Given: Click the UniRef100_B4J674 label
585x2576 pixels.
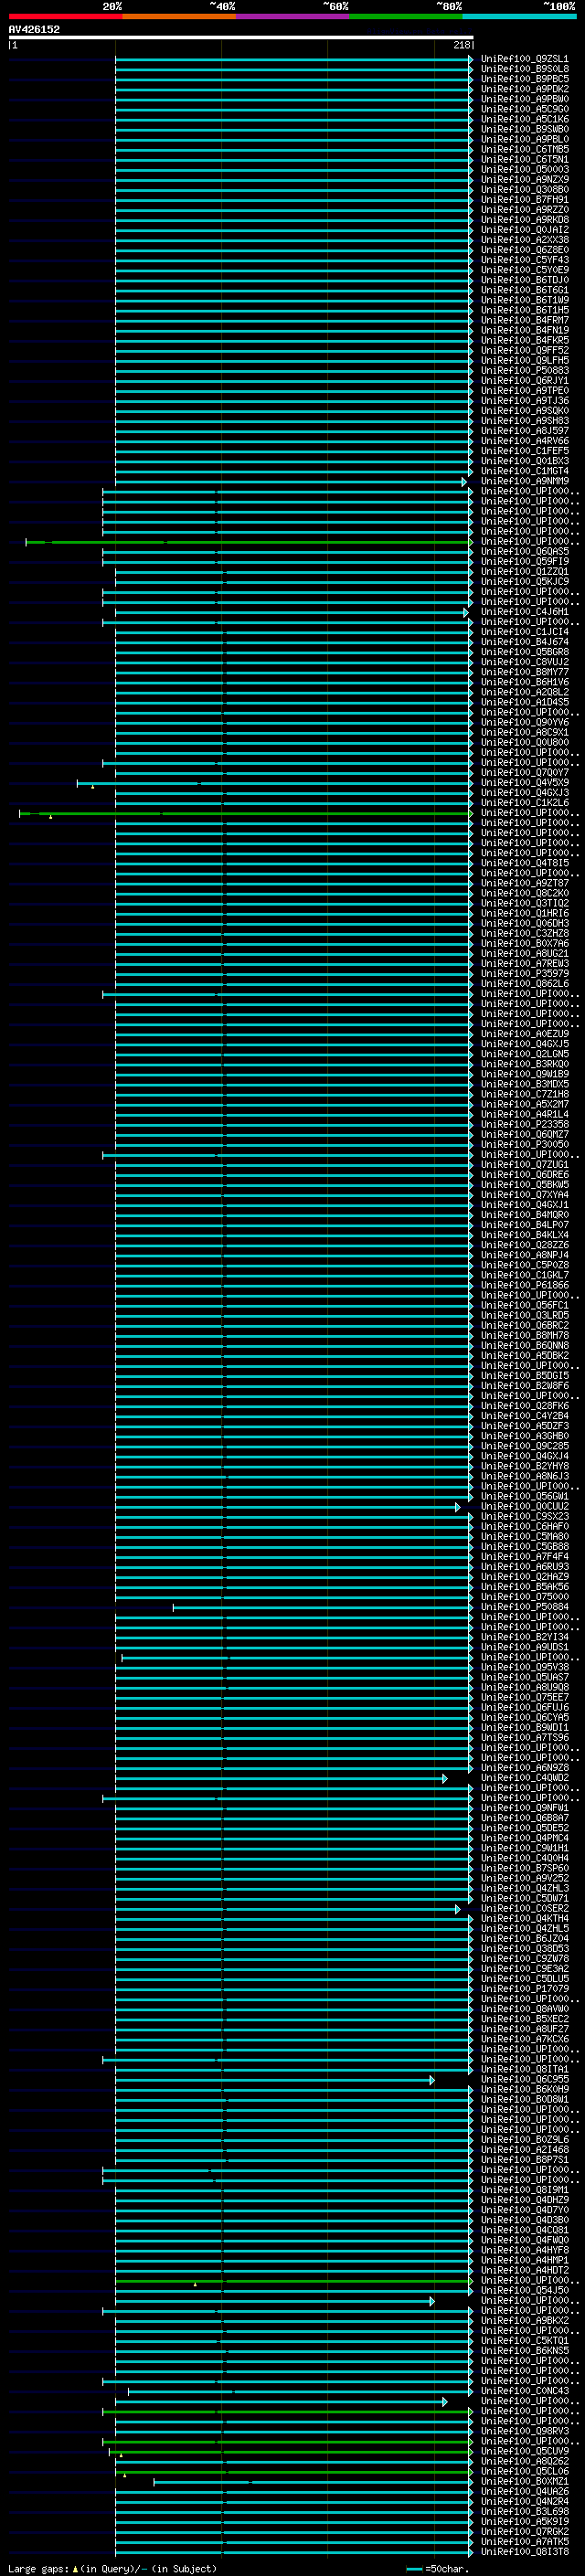Looking at the screenshot, I should [524, 642].
